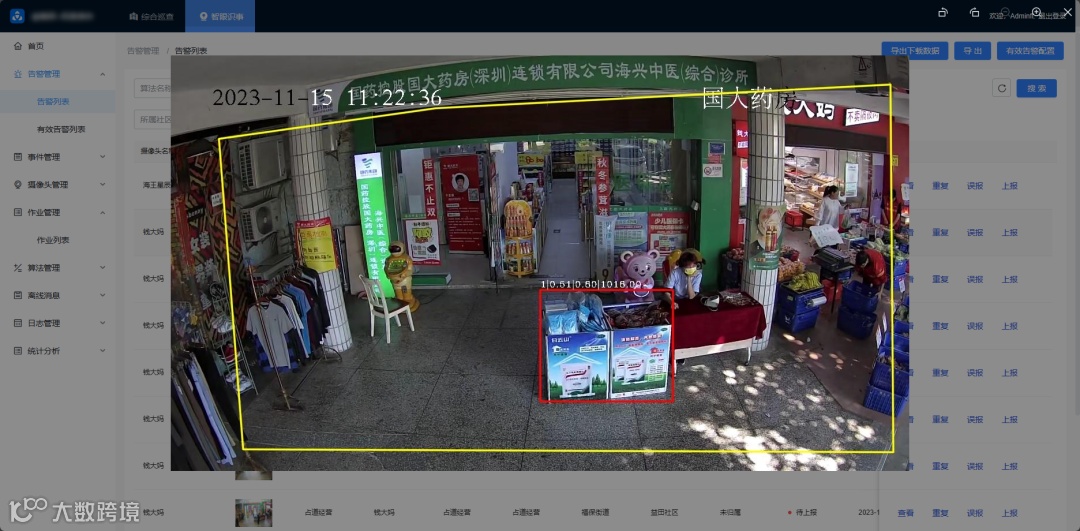Screen dimensions: 1080x531
Task: Click the refresh icon beside 搜索
Action: click(1002, 88)
